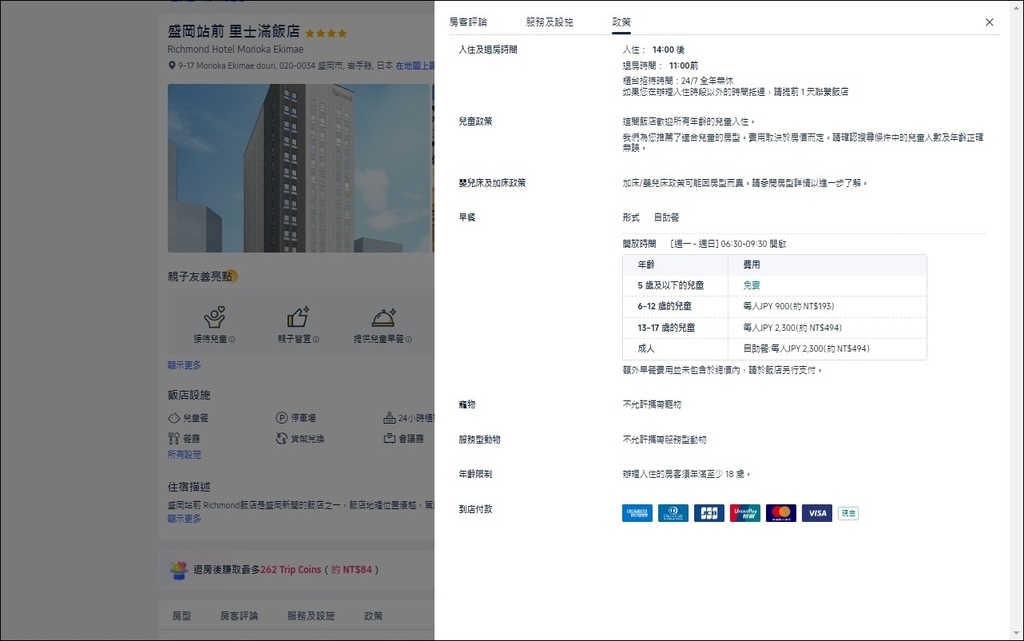Viewport: 1024px width, 641px height.
Task: Go to bottom 房客評論 page tab
Action: tap(238, 616)
